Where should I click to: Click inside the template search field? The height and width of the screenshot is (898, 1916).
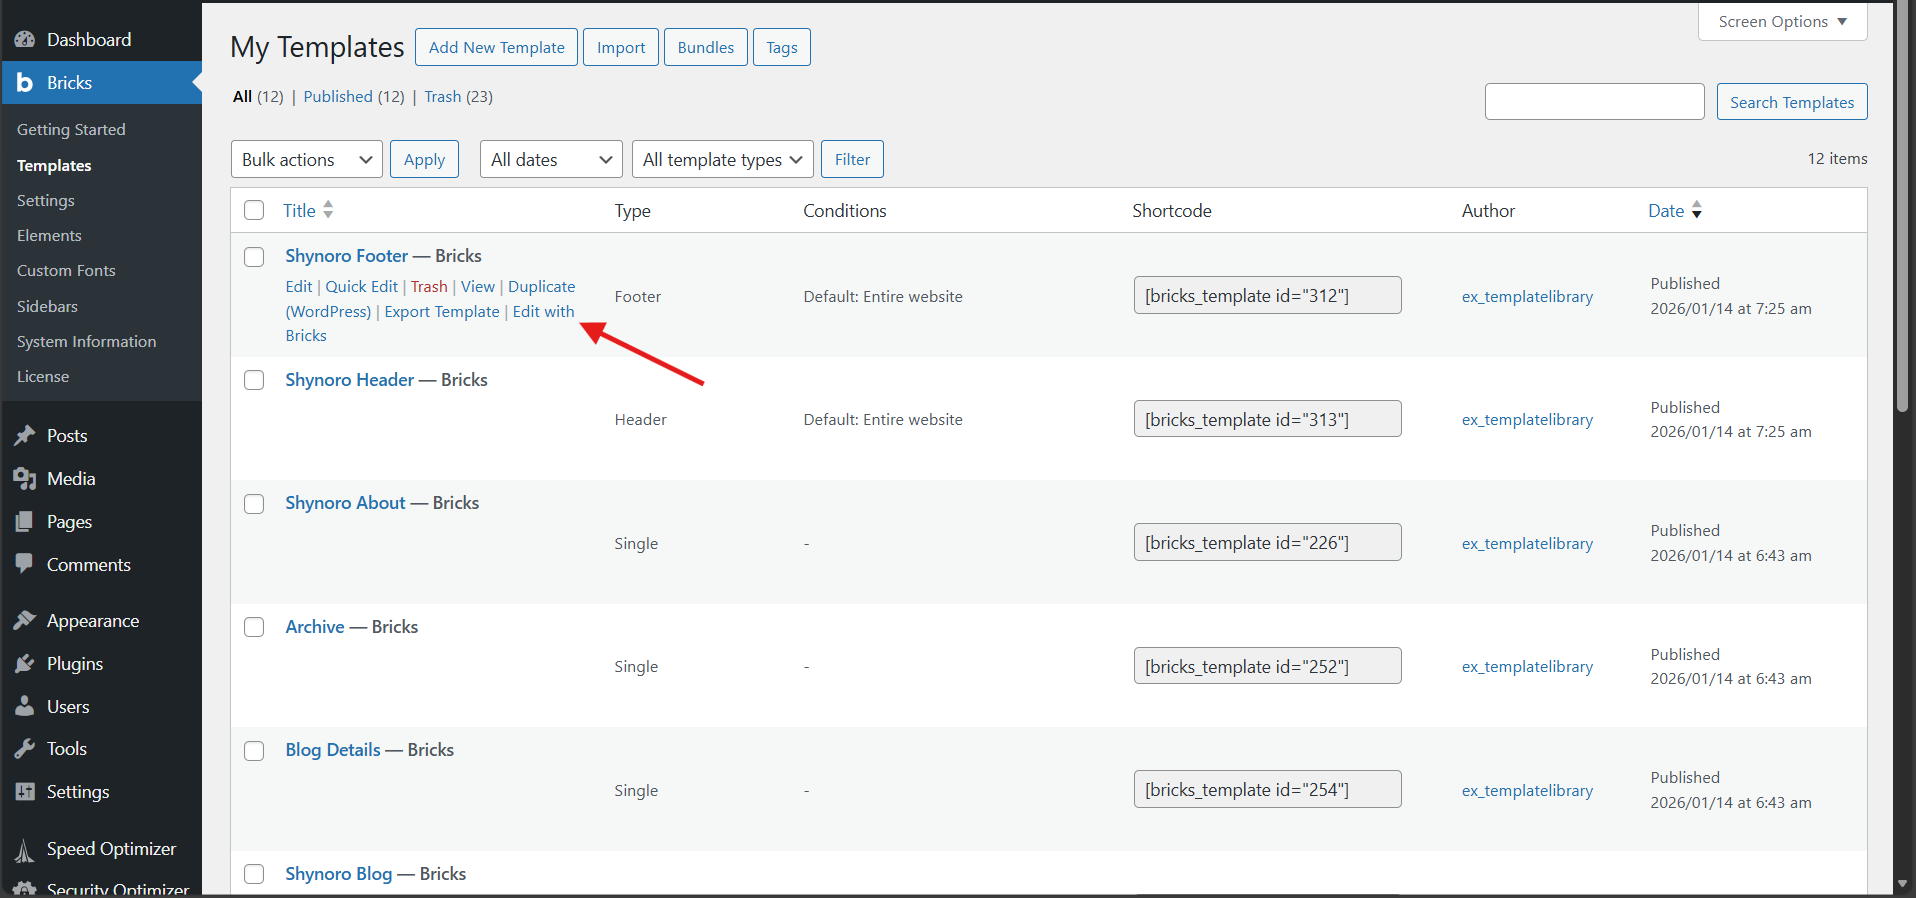1594,102
